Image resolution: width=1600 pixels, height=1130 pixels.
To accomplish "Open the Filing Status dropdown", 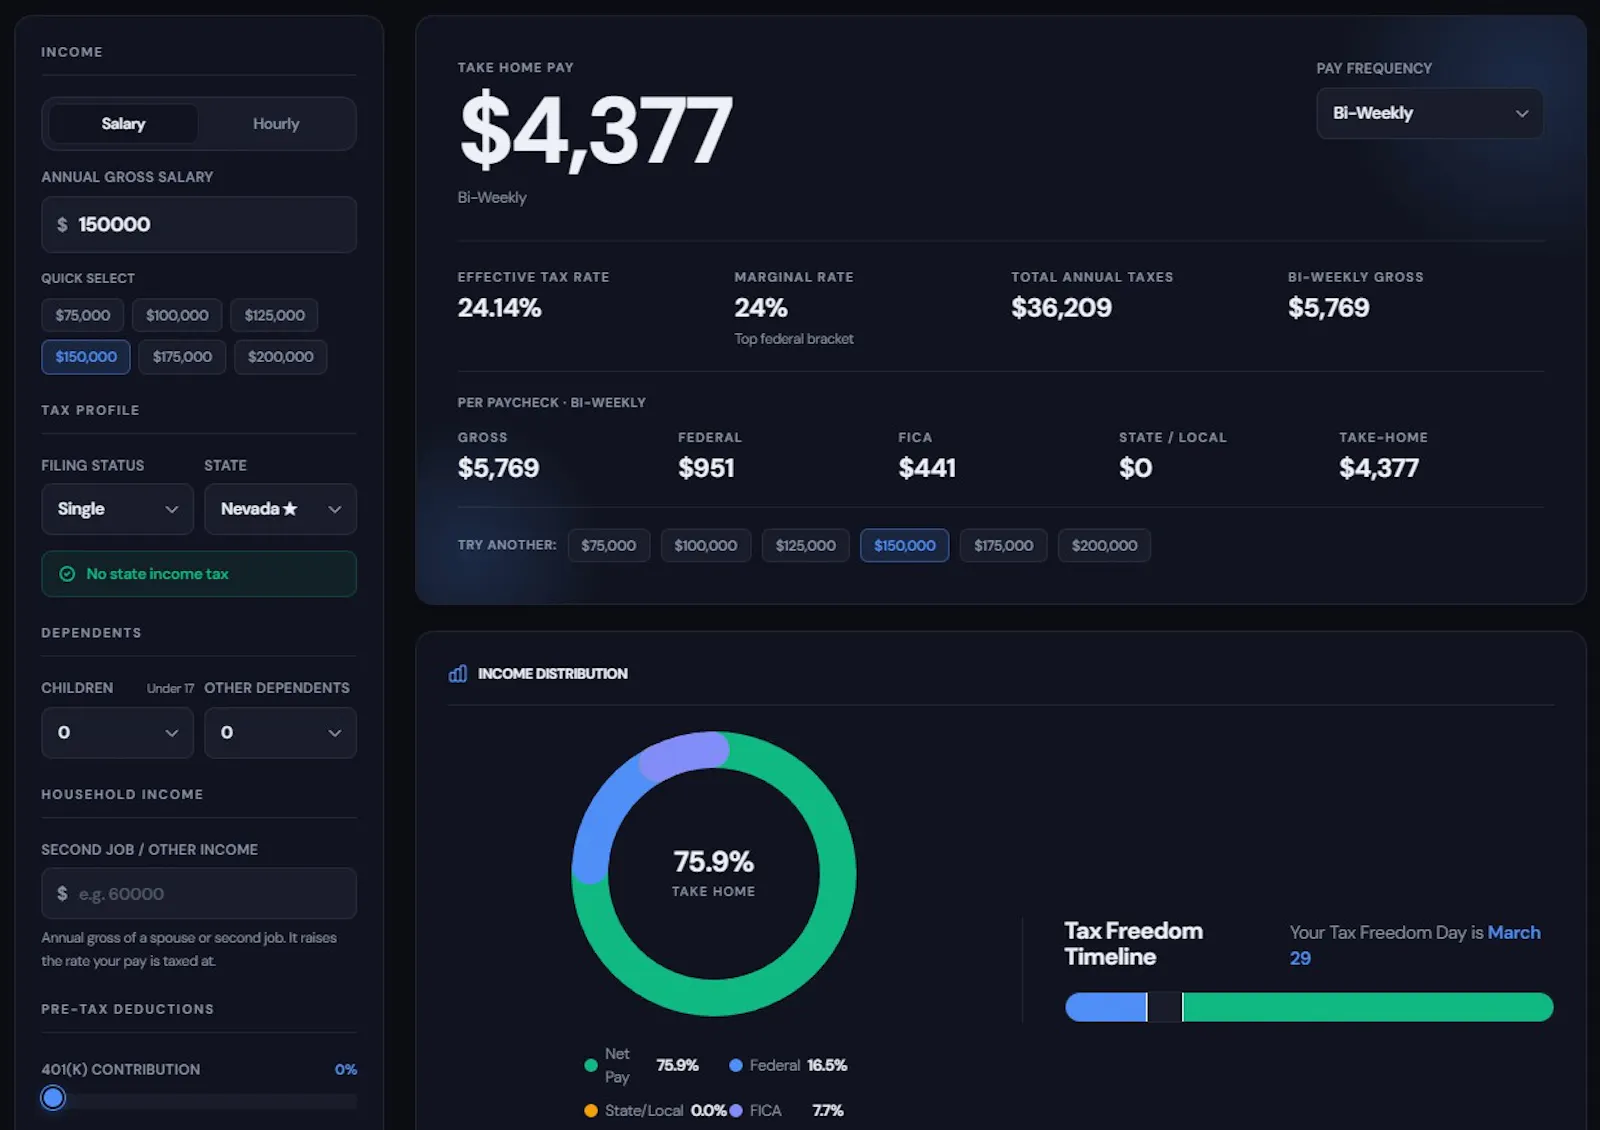I will point(117,509).
